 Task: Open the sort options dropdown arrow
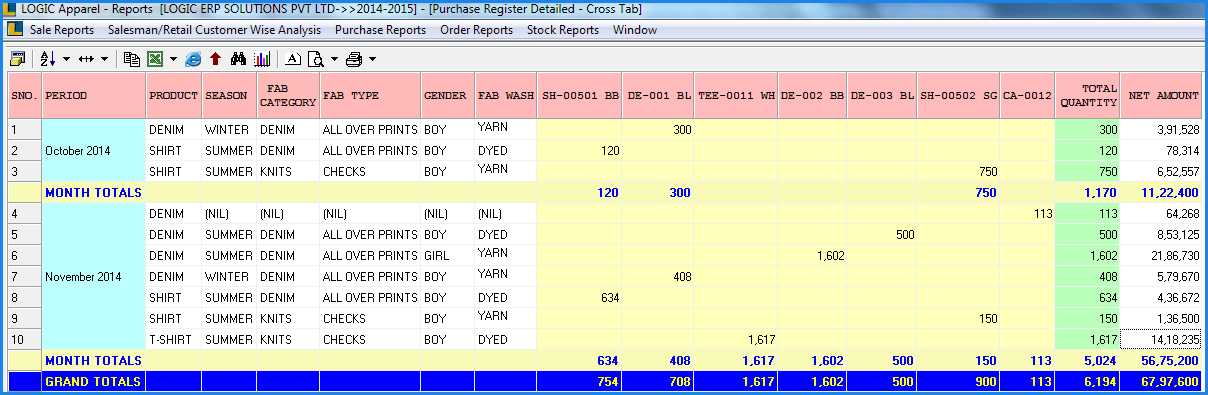point(66,59)
